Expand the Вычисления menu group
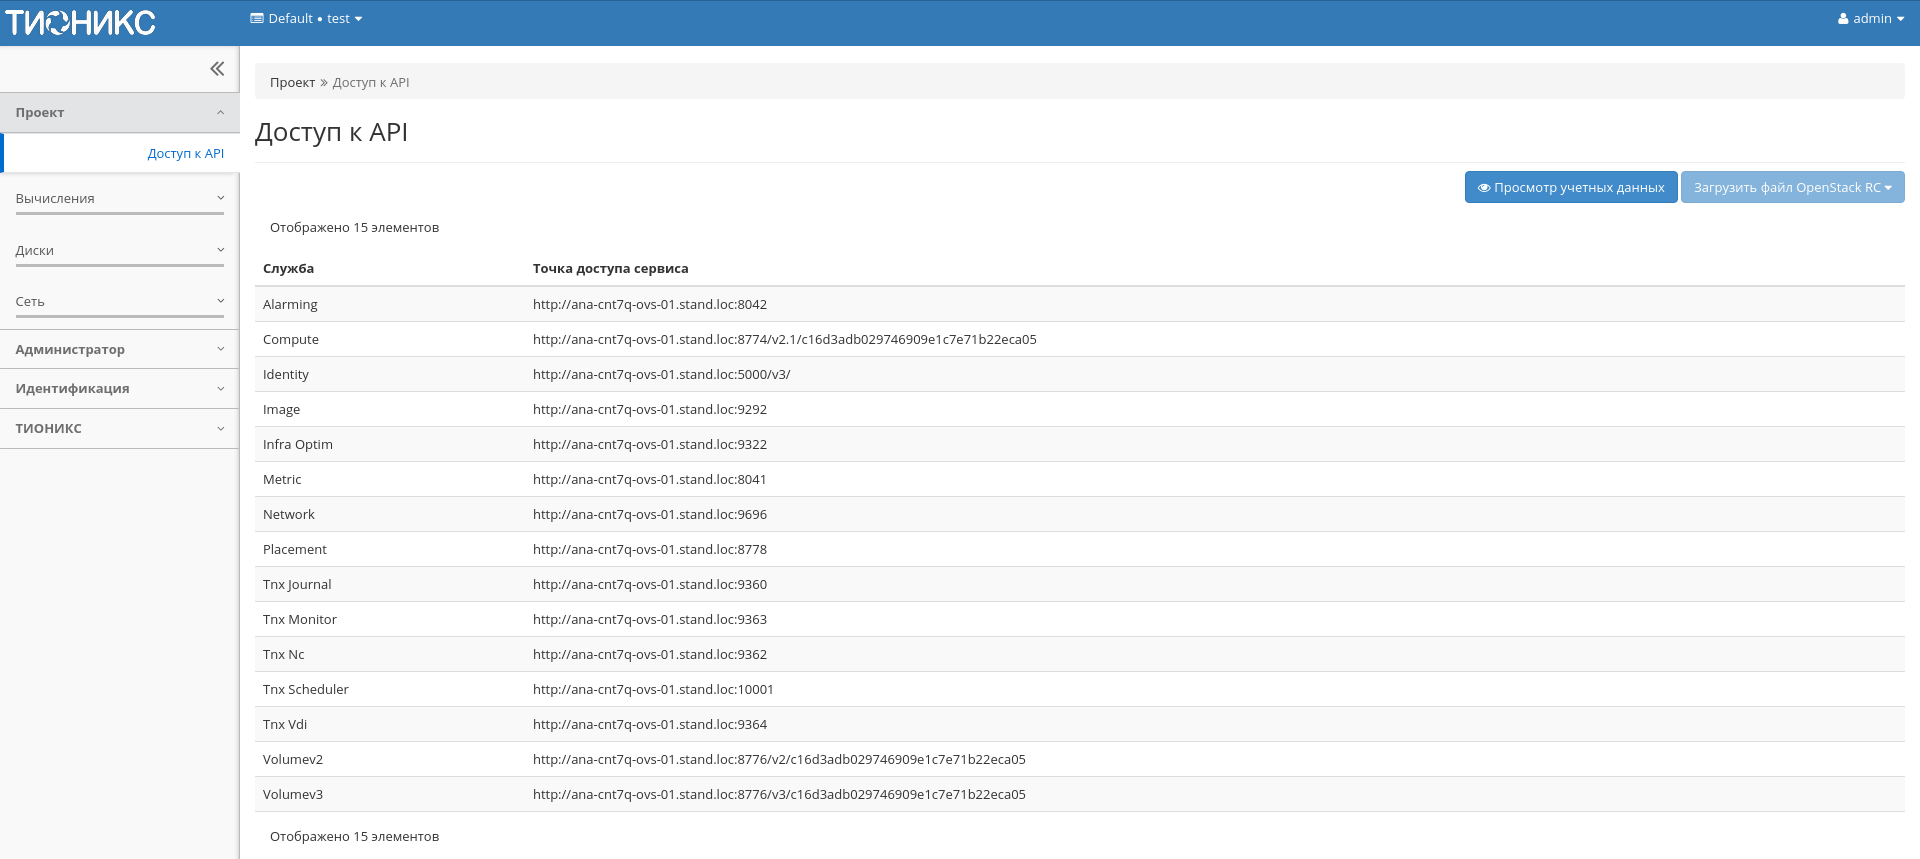The height and width of the screenshot is (859, 1920). tap(119, 199)
